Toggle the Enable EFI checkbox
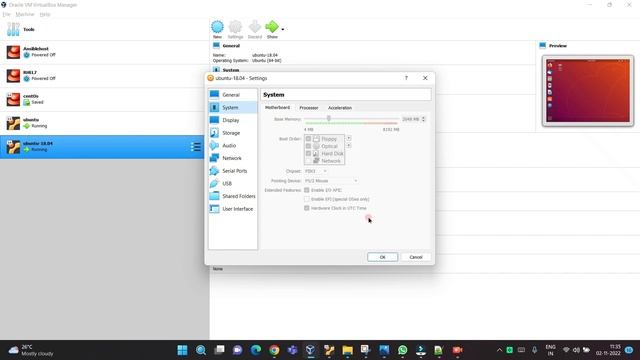The image size is (640, 360). coord(307,199)
